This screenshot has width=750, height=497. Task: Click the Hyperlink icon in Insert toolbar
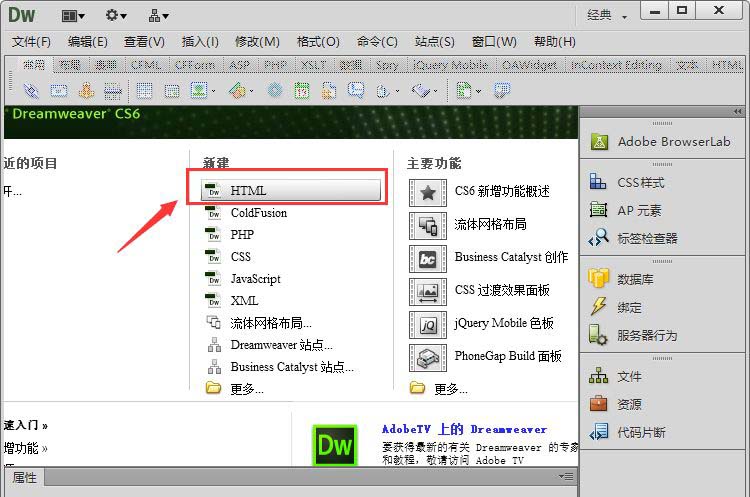(x=30, y=90)
